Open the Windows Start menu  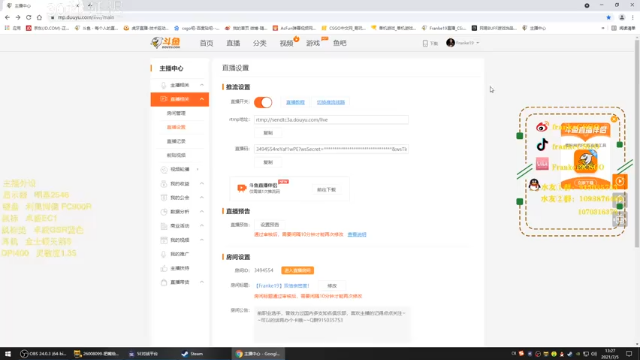coord(8,353)
